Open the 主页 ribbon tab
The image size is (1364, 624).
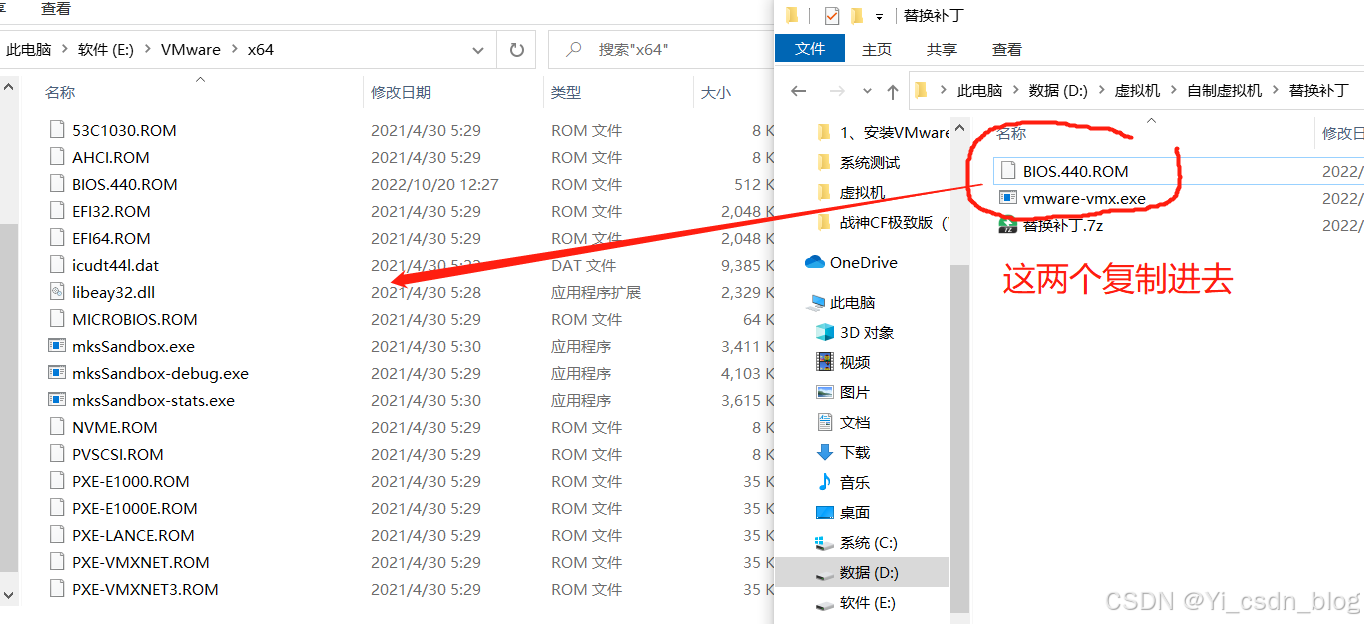(877, 49)
